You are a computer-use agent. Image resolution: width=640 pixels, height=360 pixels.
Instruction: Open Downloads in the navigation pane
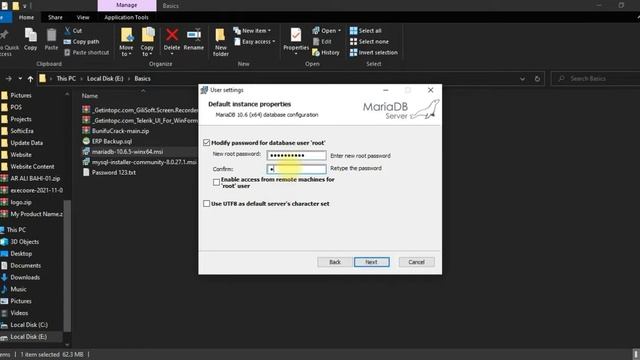pyautogui.click(x=20, y=277)
